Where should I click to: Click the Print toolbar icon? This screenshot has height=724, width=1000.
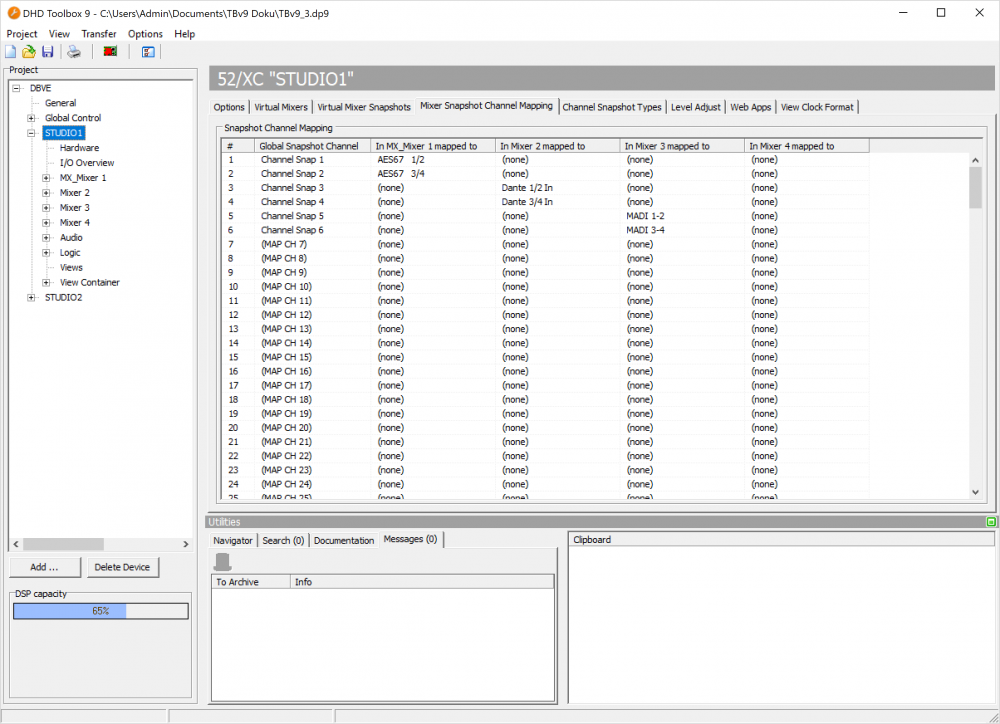pos(74,52)
